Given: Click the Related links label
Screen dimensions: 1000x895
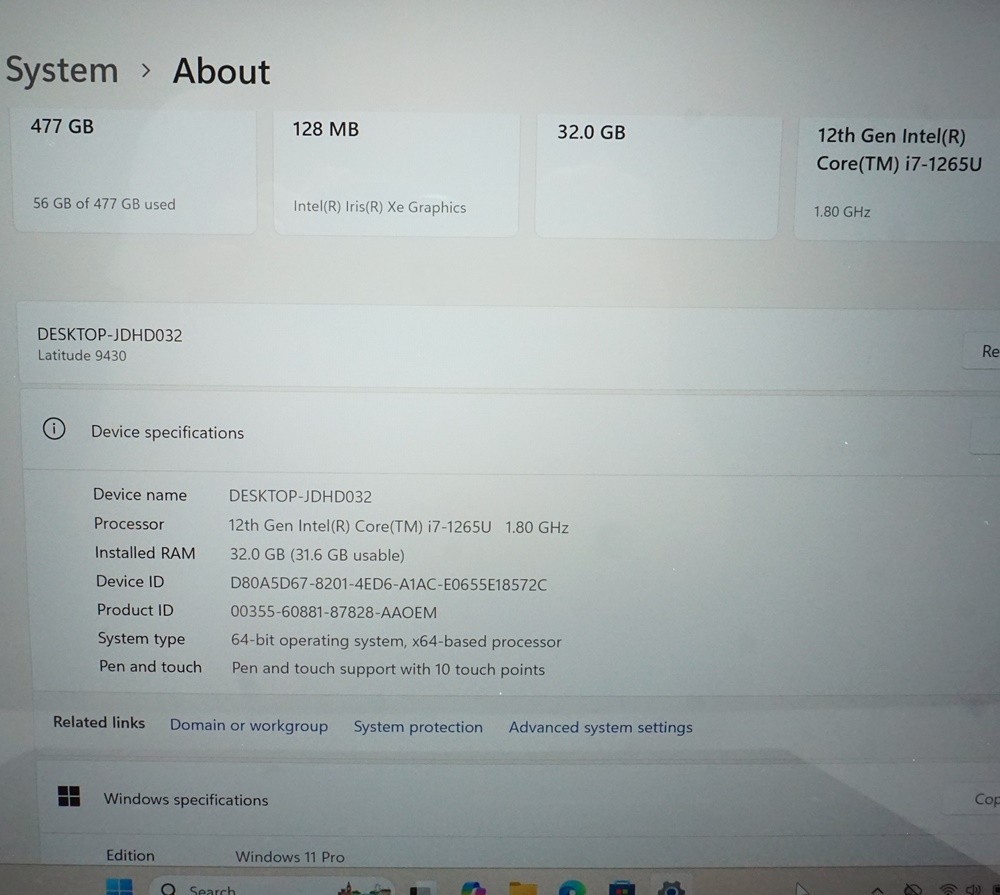Looking at the screenshot, I should tap(99, 722).
